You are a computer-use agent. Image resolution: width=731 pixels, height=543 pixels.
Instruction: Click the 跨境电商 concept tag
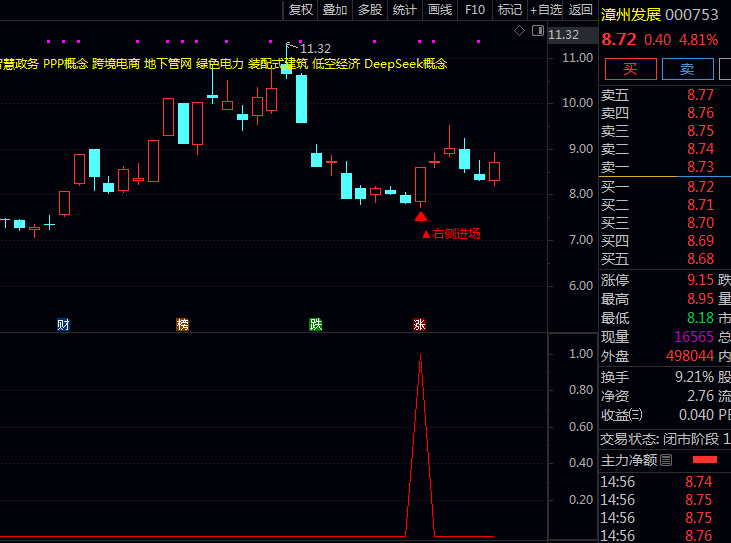[x=116, y=64]
